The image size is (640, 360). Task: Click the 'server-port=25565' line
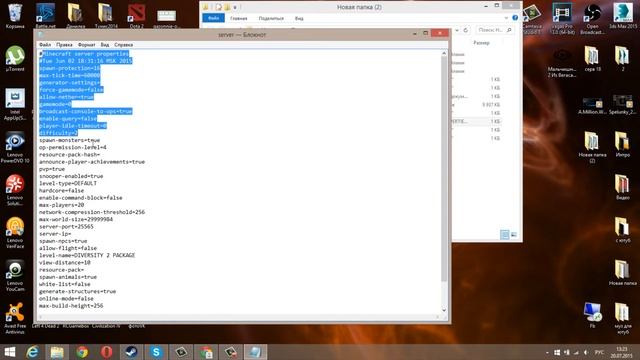pyautogui.click(x=66, y=227)
